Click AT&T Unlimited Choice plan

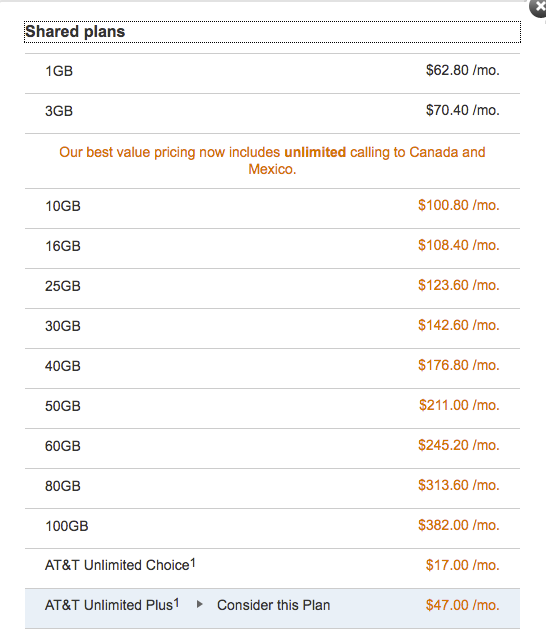pyautogui.click(x=272, y=568)
